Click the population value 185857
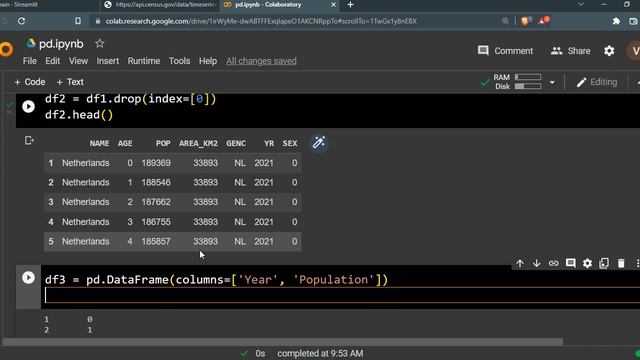640x360 pixels. pos(156,241)
